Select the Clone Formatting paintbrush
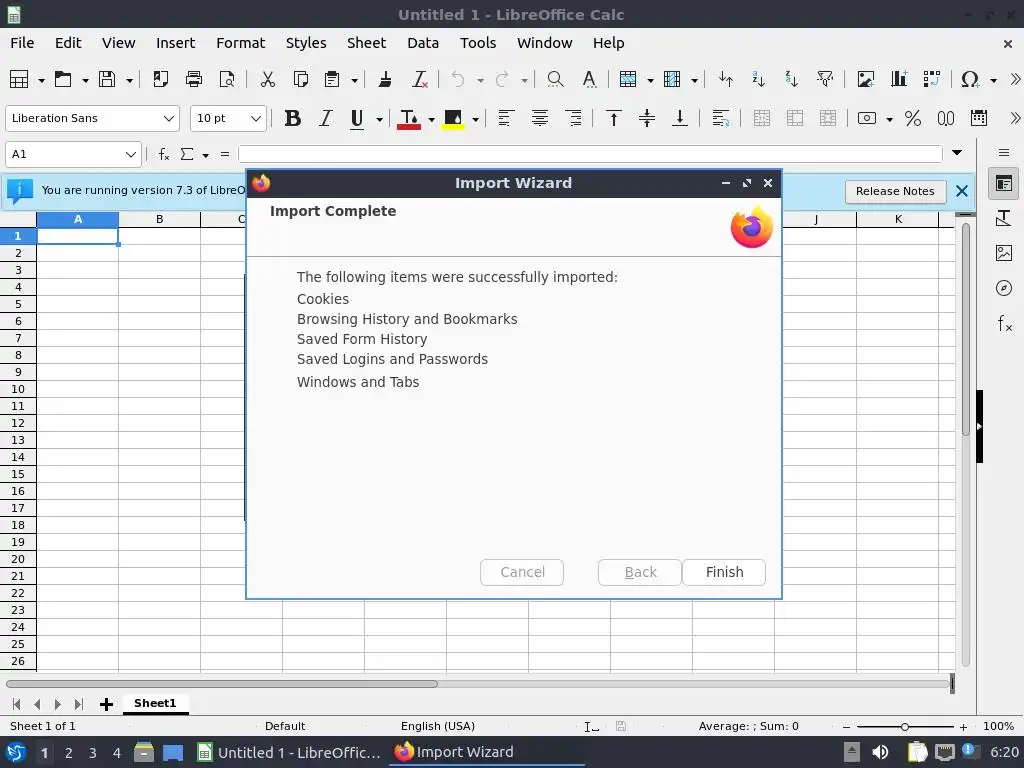Viewport: 1024px width, 768px height. tap(385, 80)
